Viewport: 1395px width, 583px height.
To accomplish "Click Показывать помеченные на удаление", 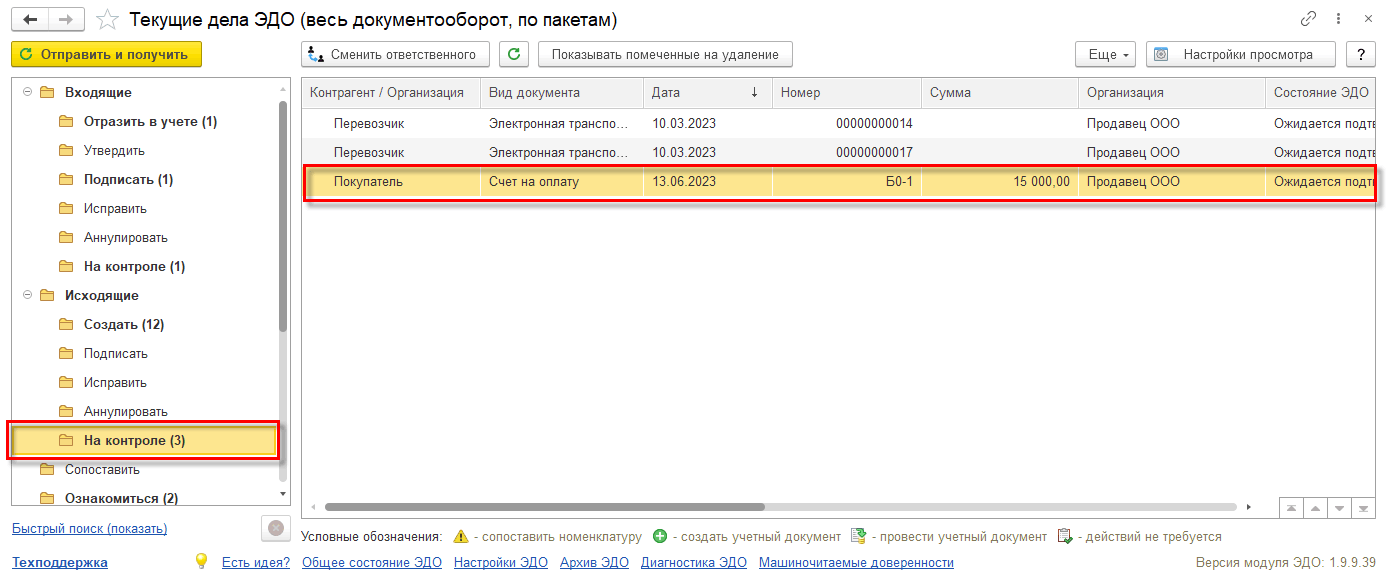I will click(x=665, y=54).
